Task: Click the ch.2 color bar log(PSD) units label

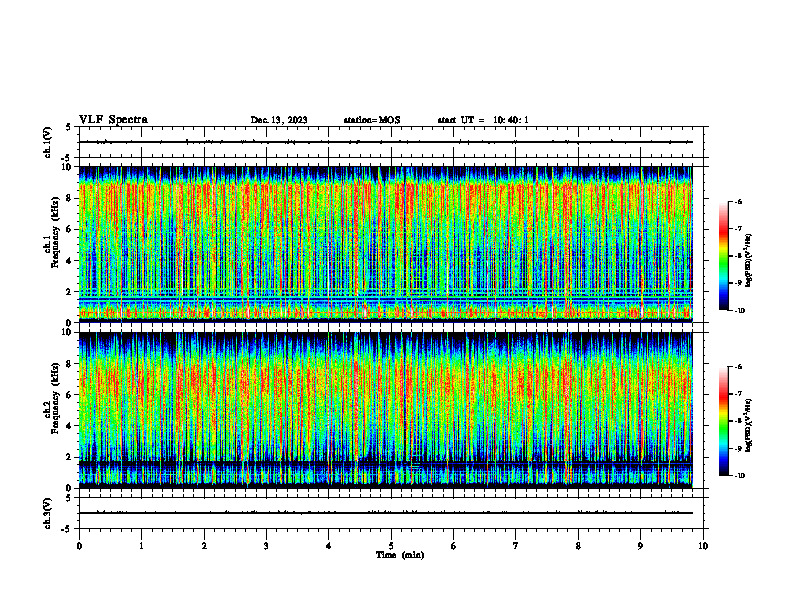Action: point(749,426)
